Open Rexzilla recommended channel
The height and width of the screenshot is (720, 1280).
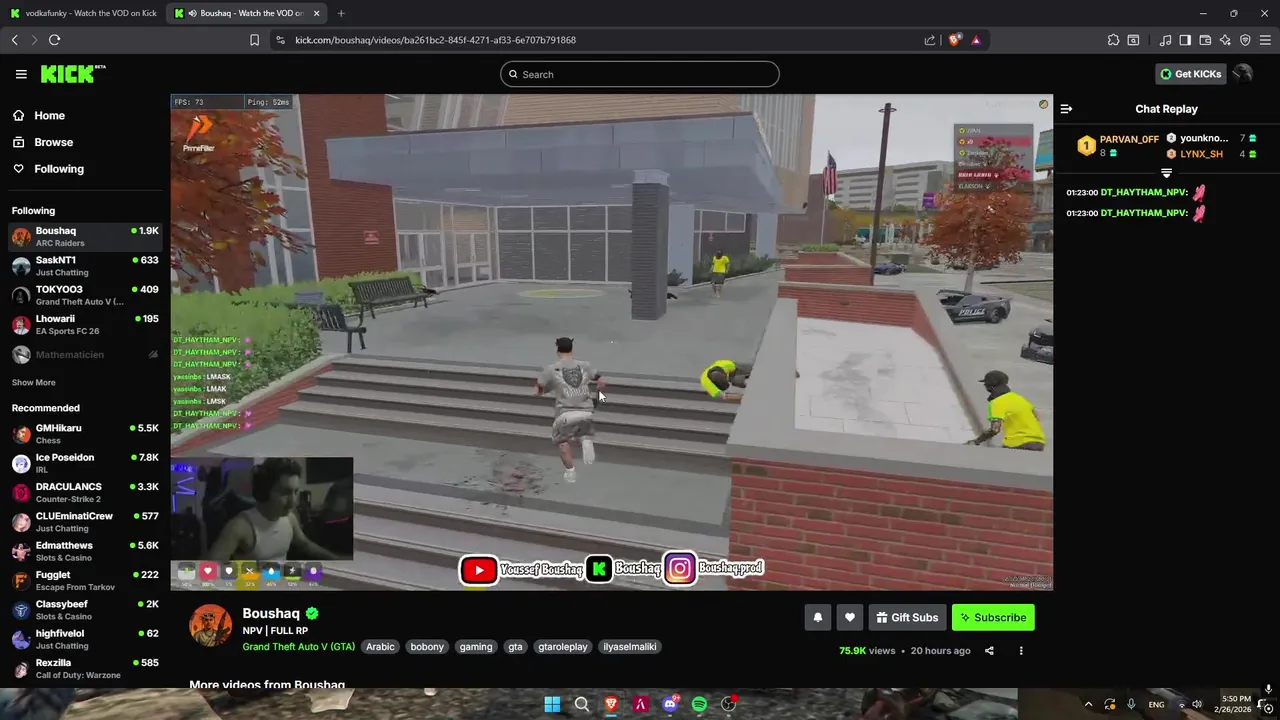(85, 668)
